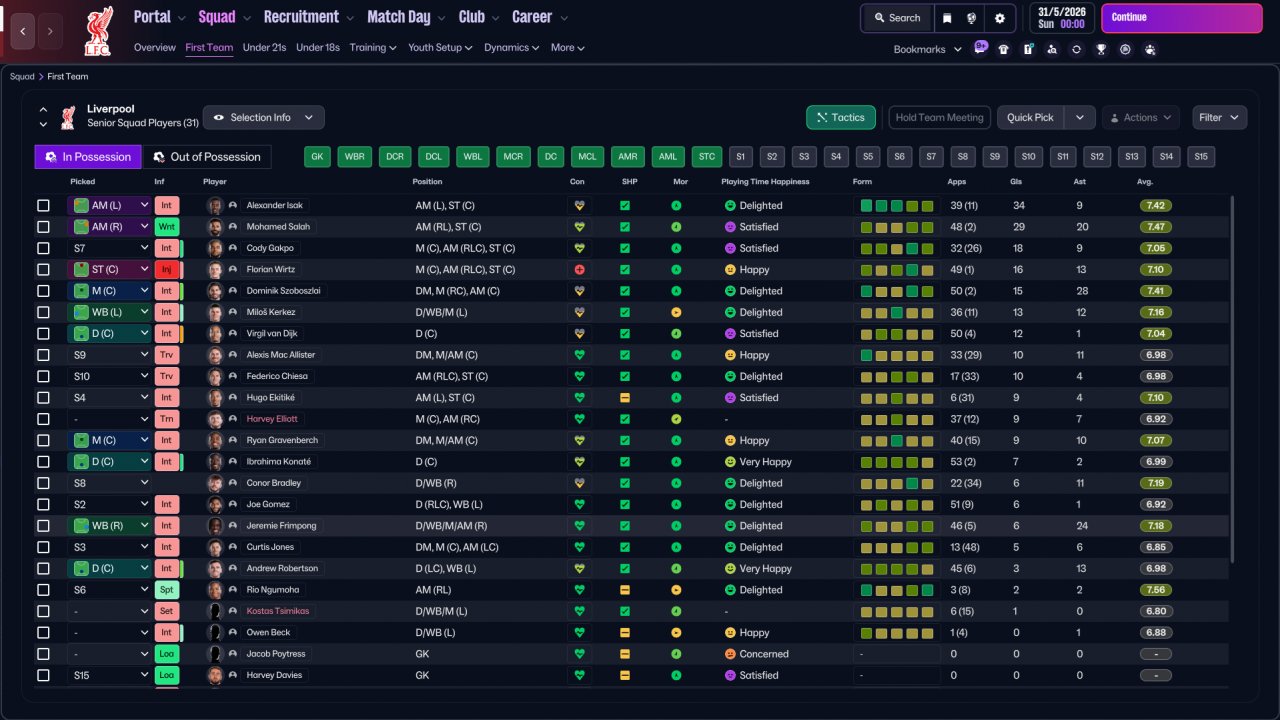The height and width of the screenshot is (720, 1280).
Task: Click Alexander Isak's condition heart icon
Action: click(x=578, y=206)
